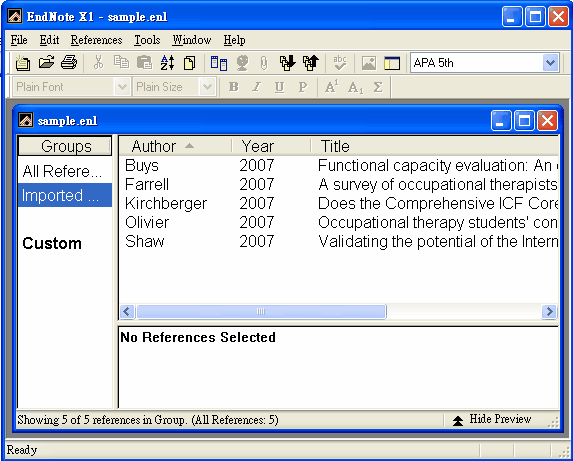
Task: Click the Copy Formatted icon
Action: click(190, 63)
